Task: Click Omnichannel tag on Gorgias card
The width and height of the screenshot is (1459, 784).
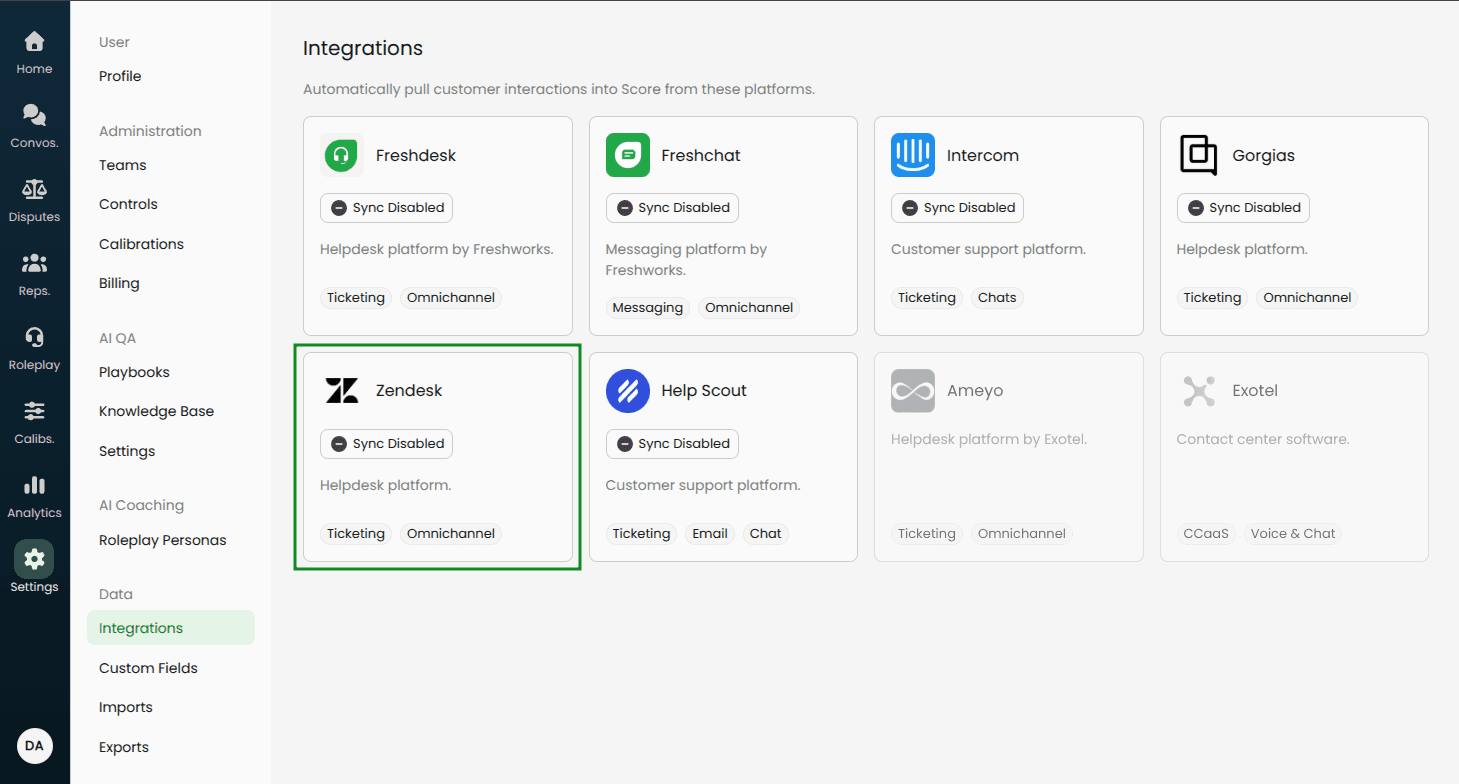Action: pos(1307,298)
